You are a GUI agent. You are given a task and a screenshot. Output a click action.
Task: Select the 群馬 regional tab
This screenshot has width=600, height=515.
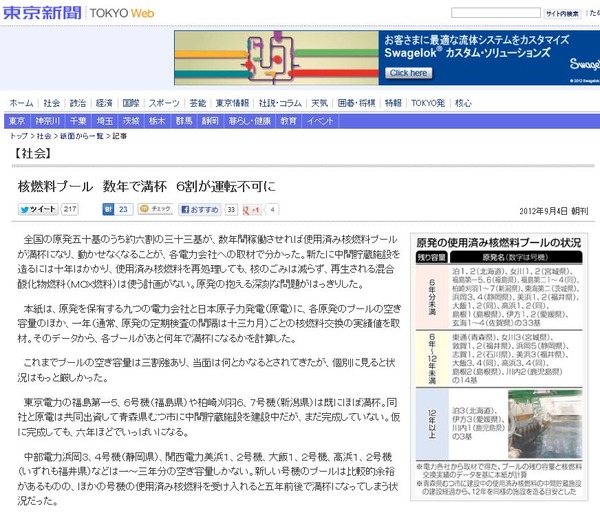[184, 121]
